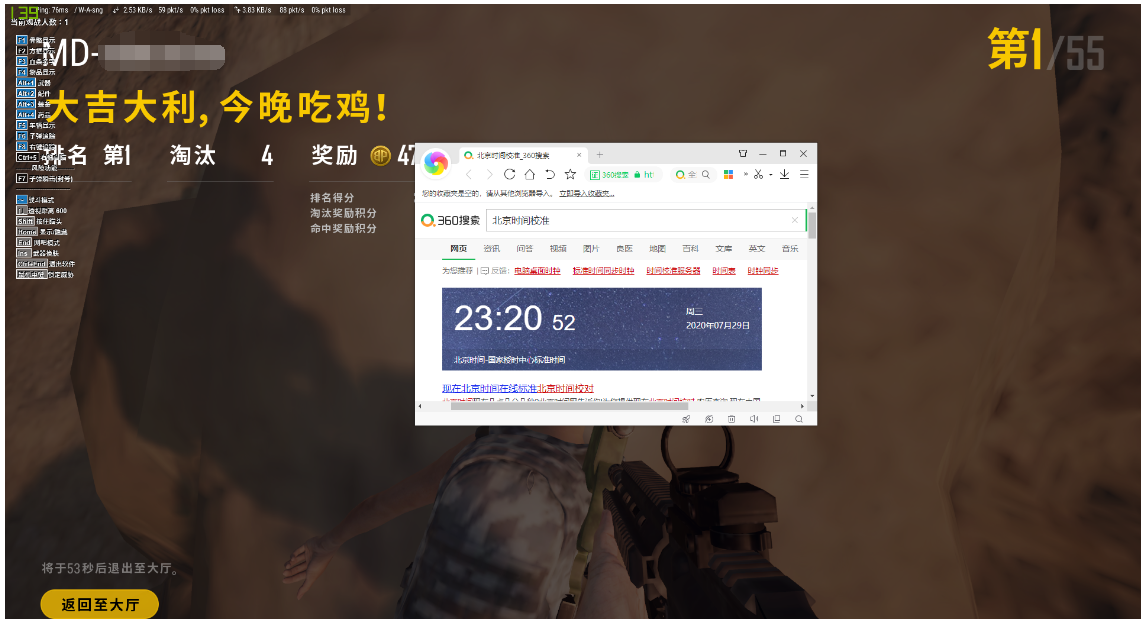Viewport: 1145px width, 619px height.
Task: Open the zoom magnifier in status bar
Action: click(799, 419)
